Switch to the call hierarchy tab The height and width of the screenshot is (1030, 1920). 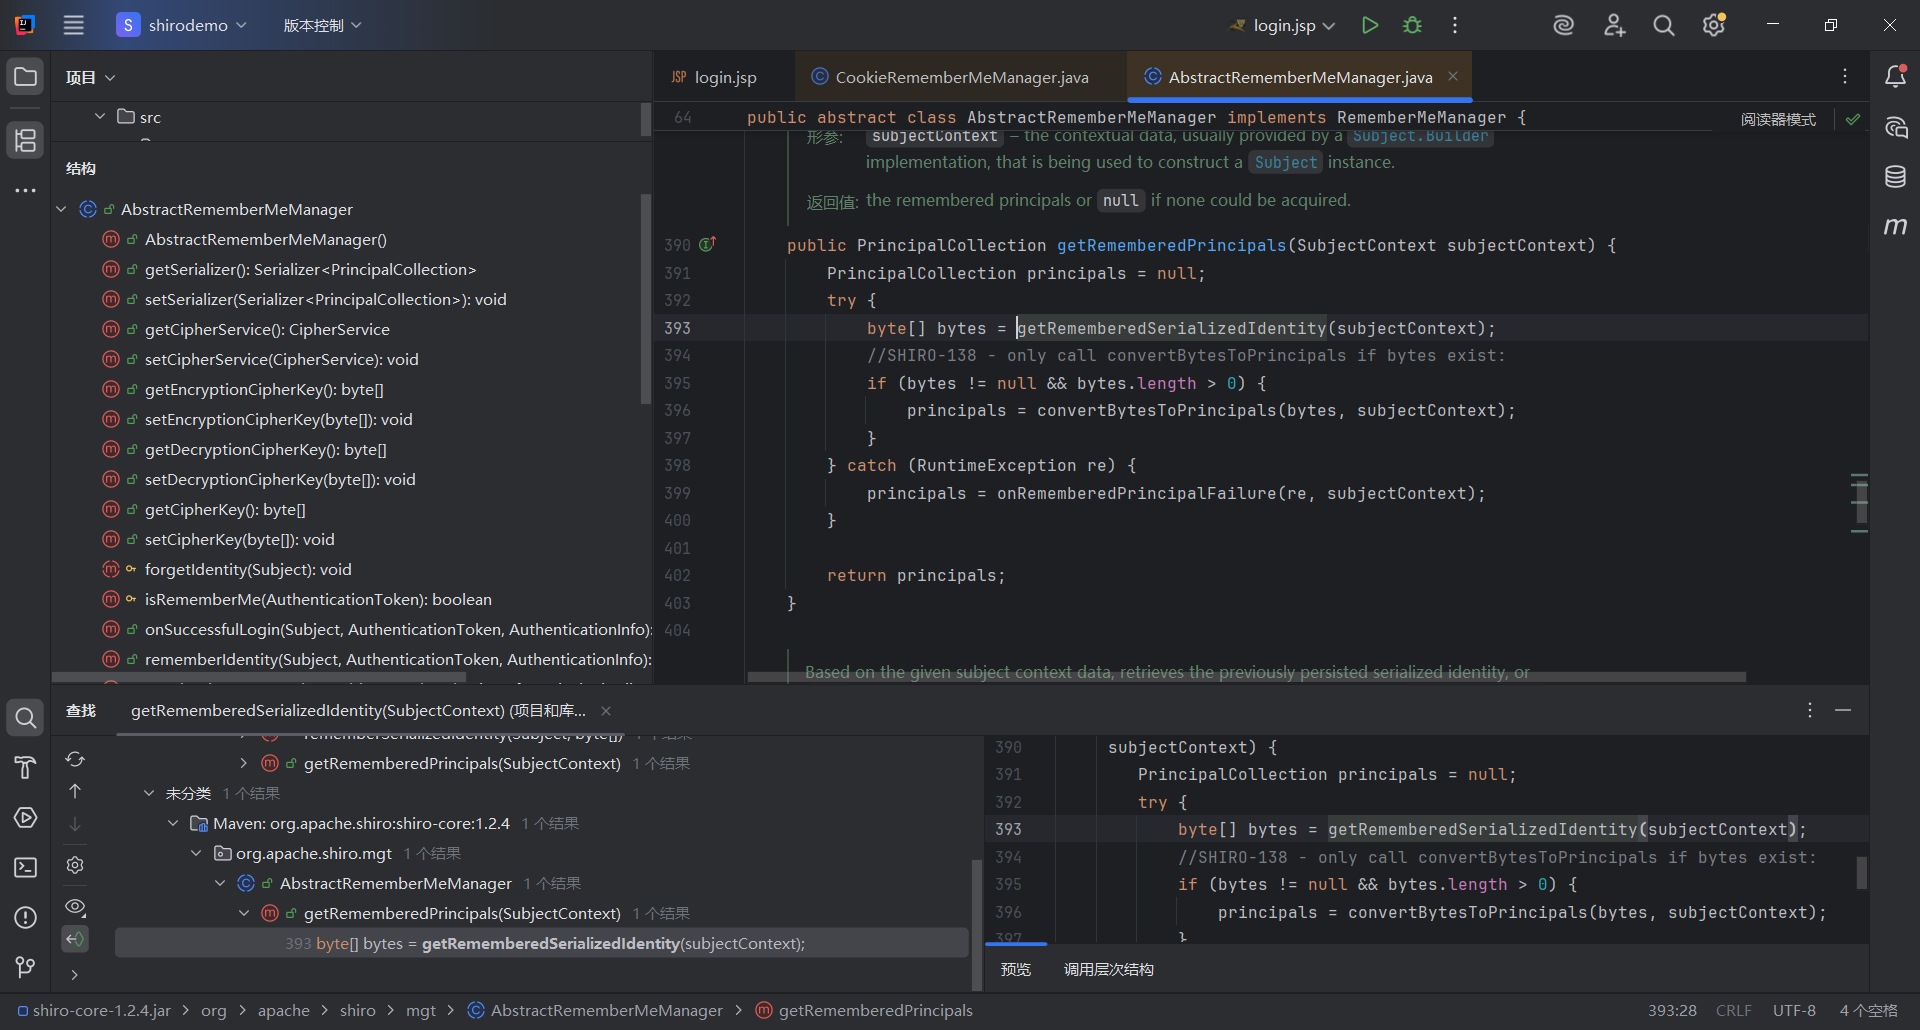pyautogui.click(x=1108, y=969)
